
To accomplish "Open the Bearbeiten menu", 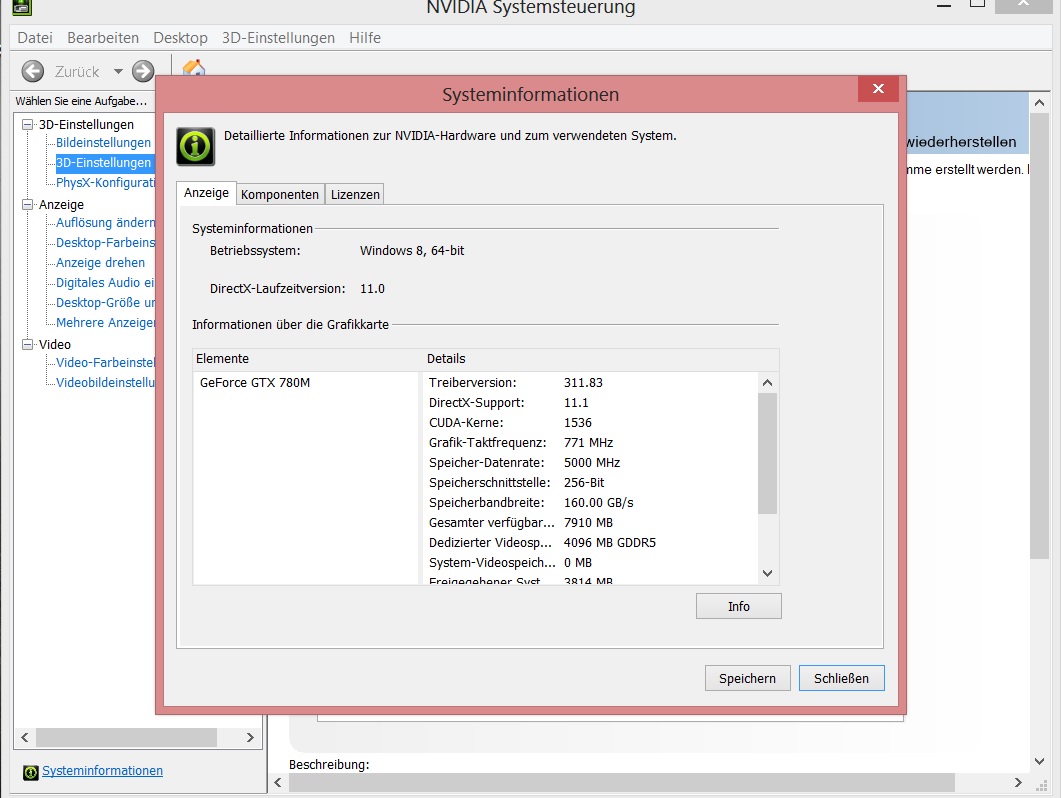I will point(103,38).
